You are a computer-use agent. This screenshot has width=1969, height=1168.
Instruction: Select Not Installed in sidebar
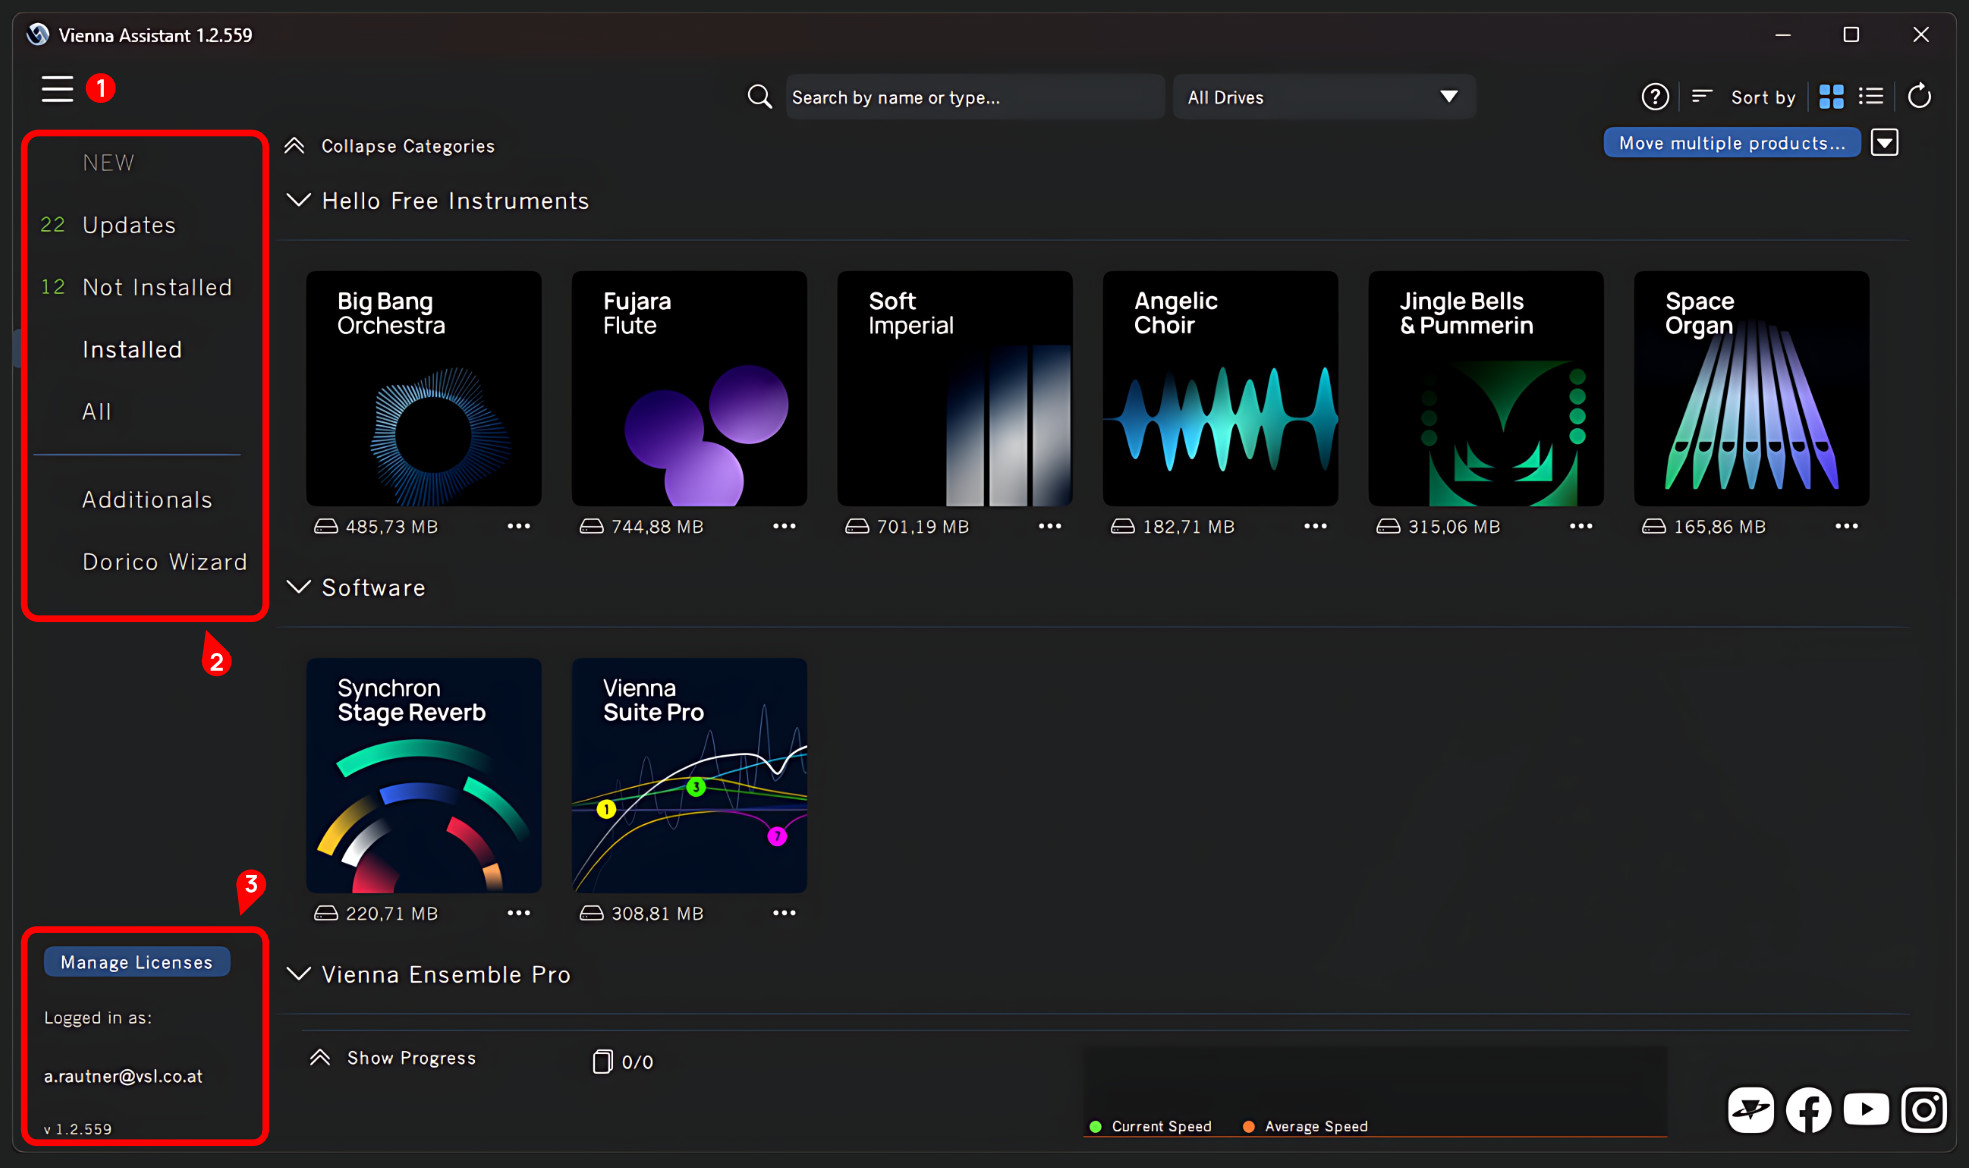157,287
